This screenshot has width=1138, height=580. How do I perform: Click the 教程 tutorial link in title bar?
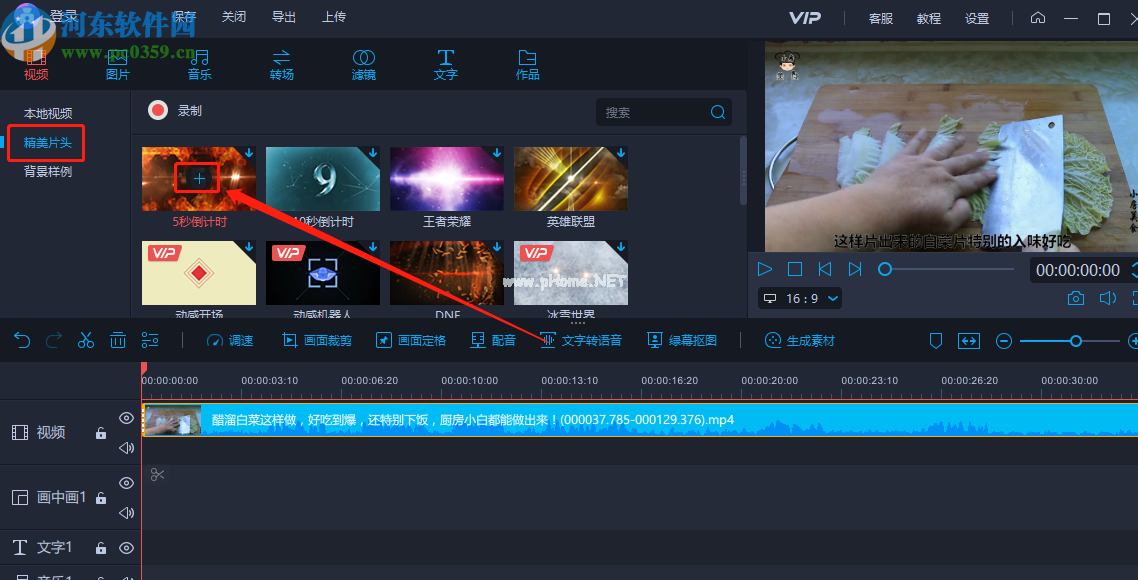point(929,18)
